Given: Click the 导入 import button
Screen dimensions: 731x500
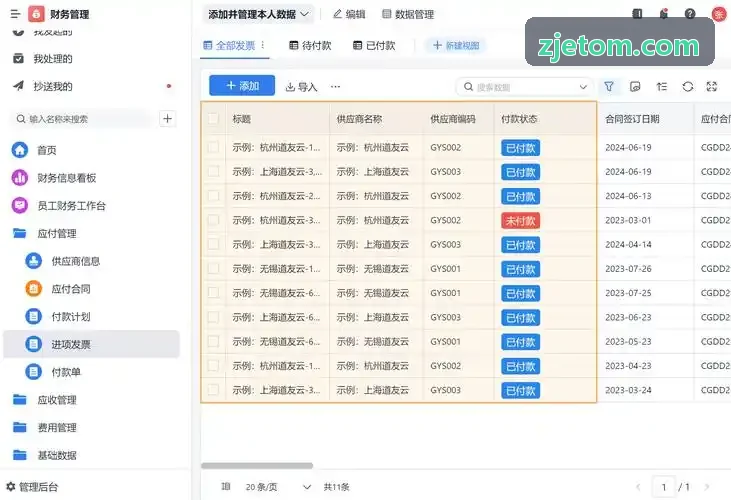Looking at the screenshot, I should [x=301, y=87].
